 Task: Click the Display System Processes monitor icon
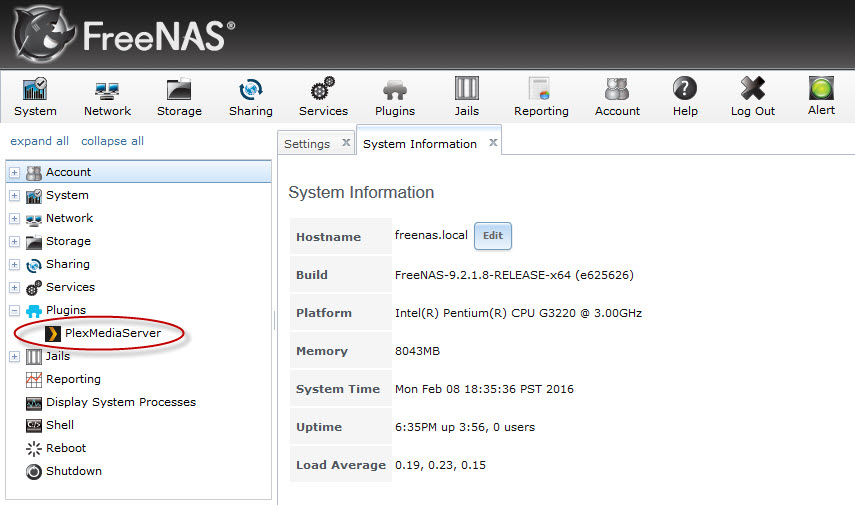click(x=34, y=403)
